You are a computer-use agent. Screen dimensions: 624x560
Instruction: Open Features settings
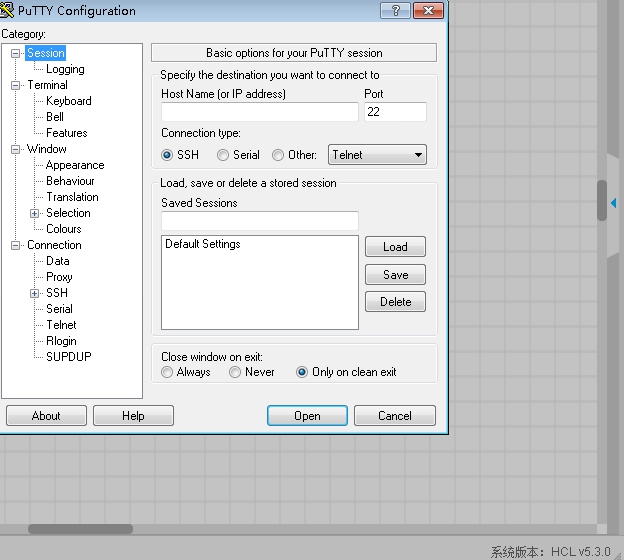coord(67,133)
